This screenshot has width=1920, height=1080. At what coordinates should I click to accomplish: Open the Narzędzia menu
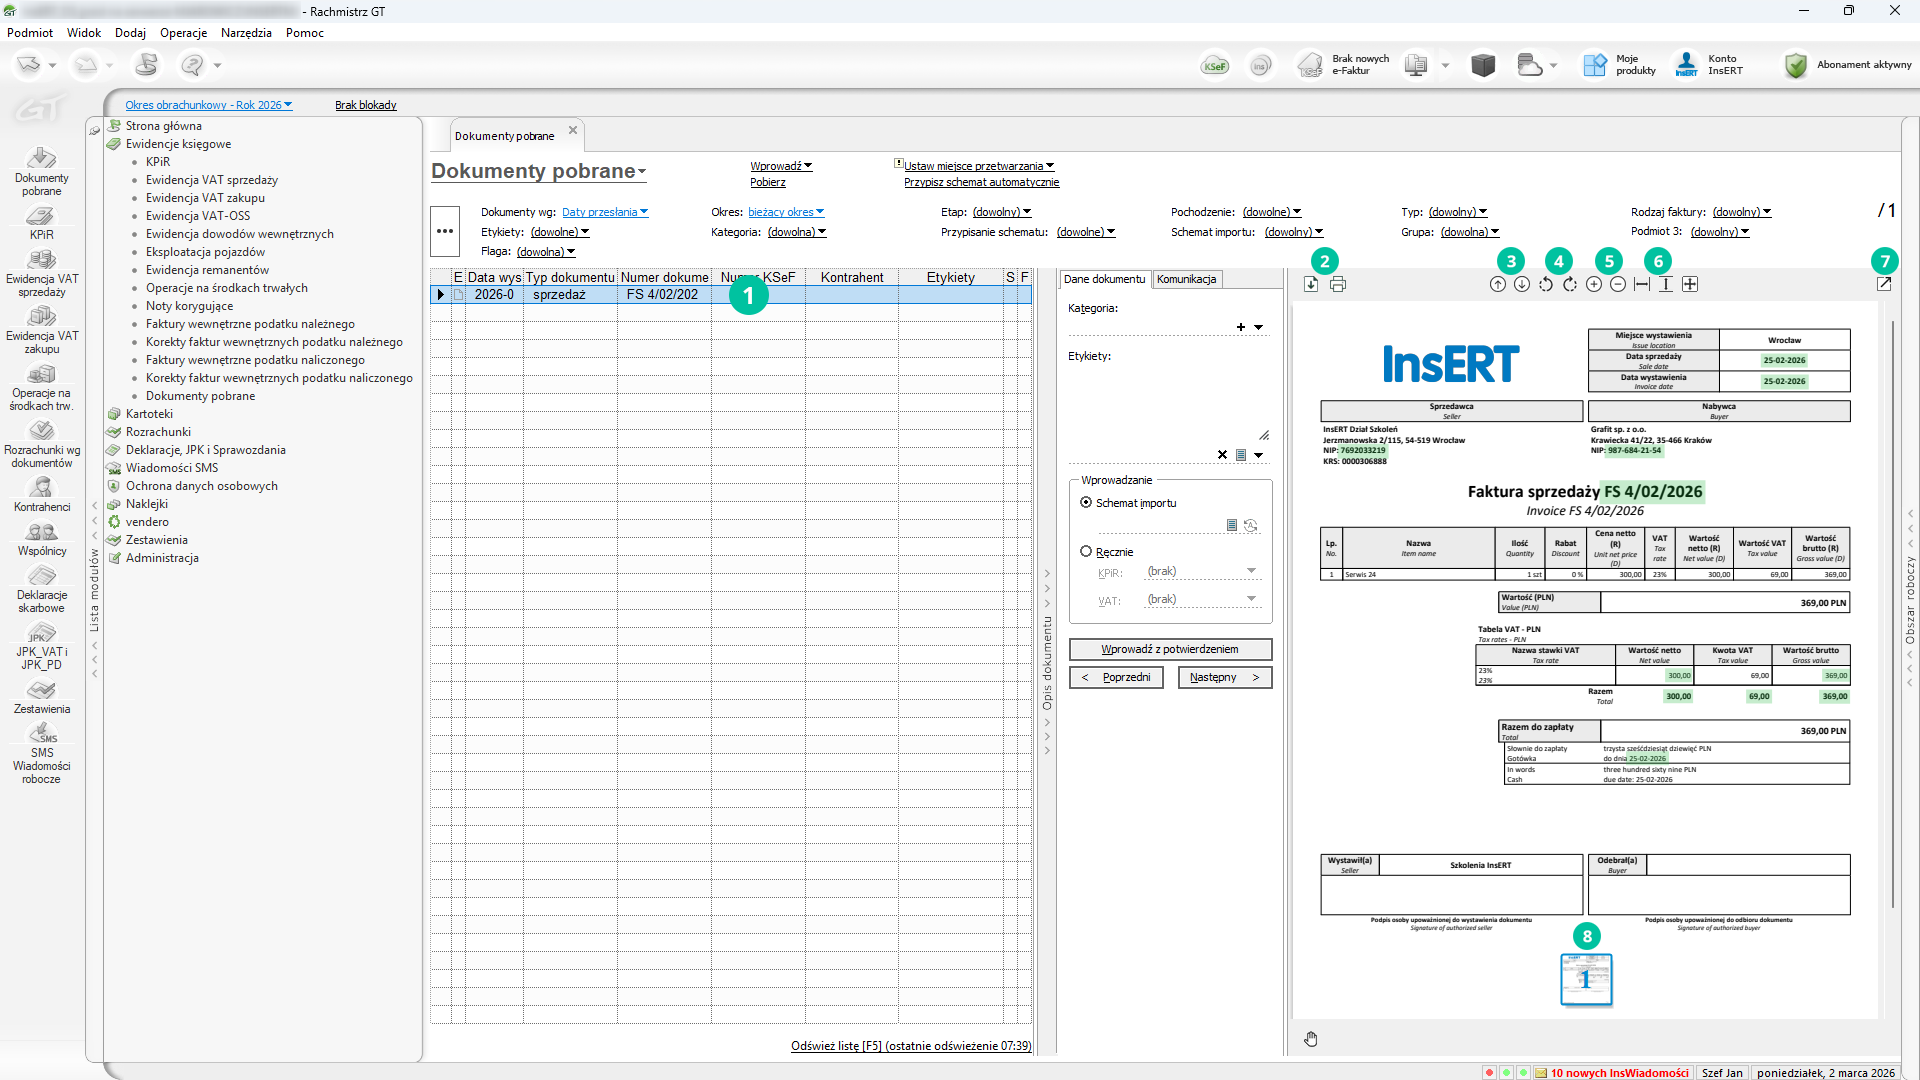[x=246, y=33]
